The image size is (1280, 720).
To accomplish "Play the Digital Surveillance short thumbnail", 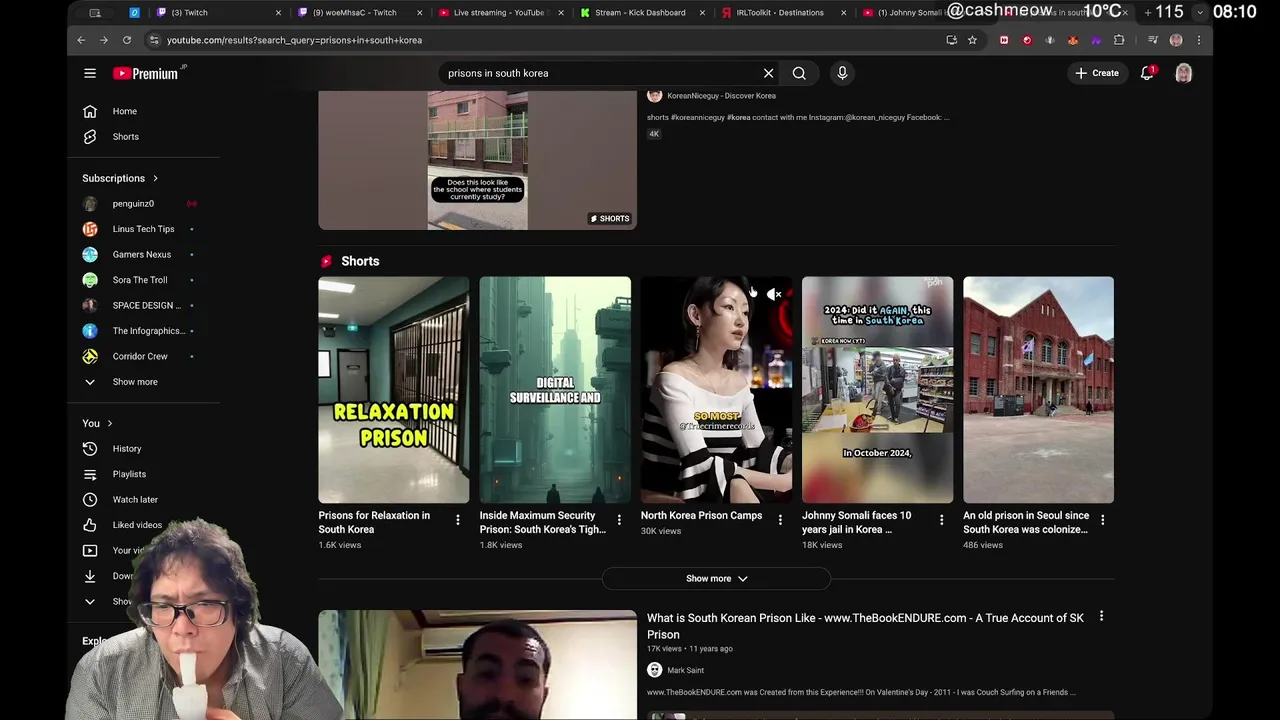I will click(555, 390).
